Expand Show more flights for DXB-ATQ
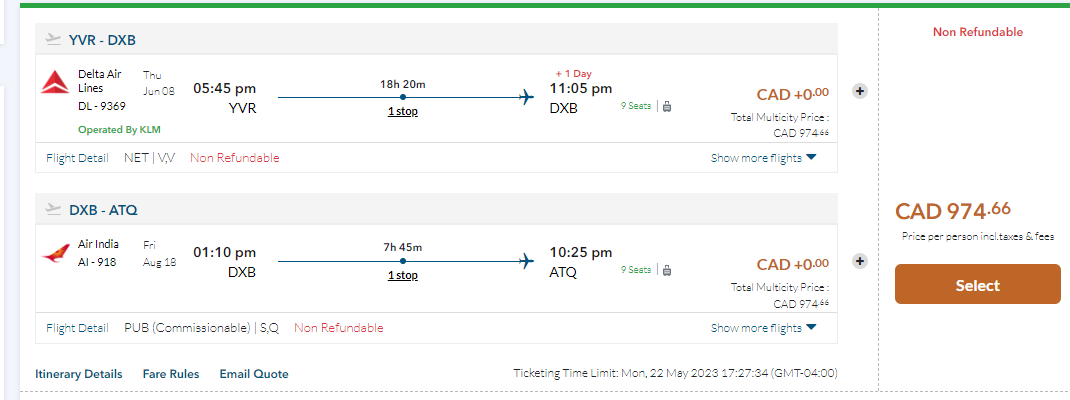The height and width of the screenshot is (400, 1070). pyautogui.click(x=764, y=328)
